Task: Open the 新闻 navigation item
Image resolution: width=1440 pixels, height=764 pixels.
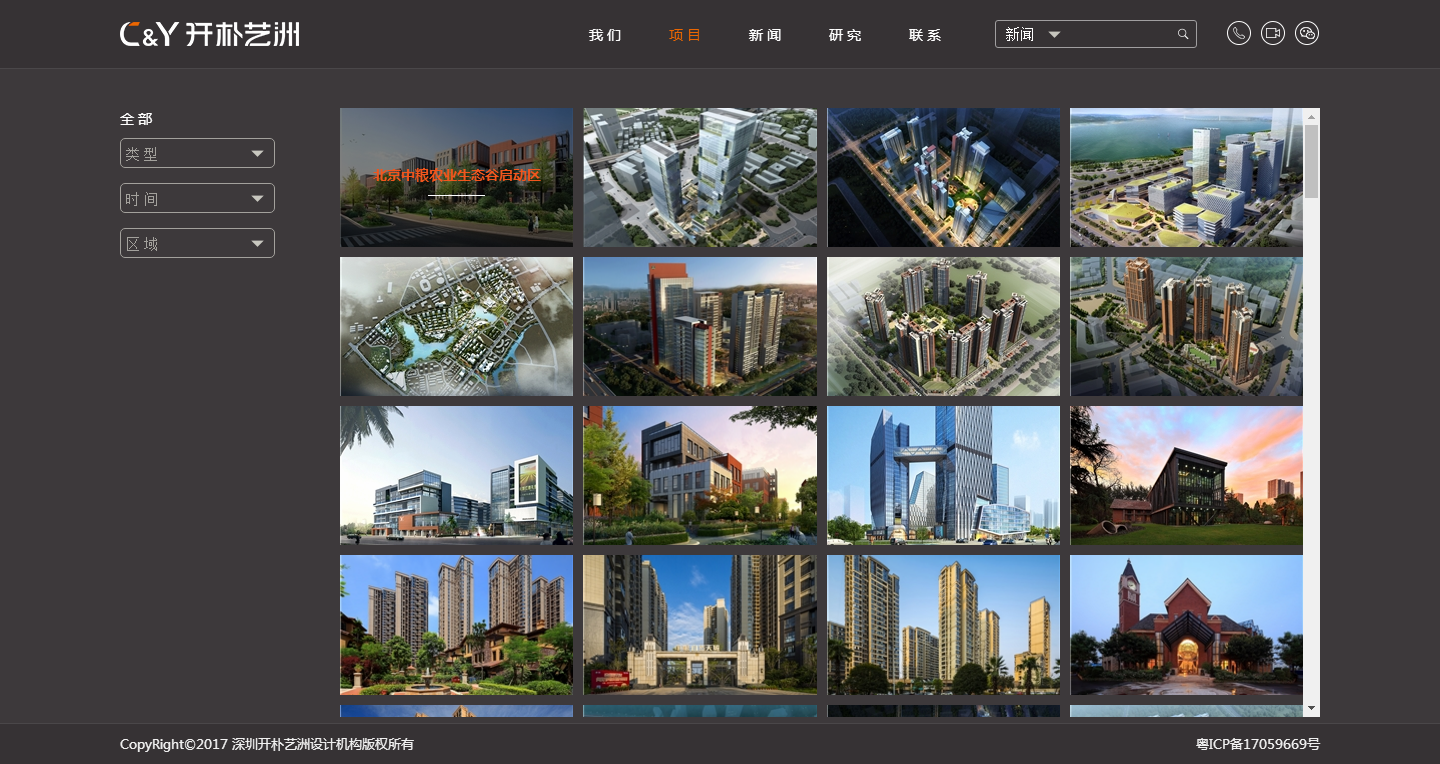Action: [x=765, y=35]
